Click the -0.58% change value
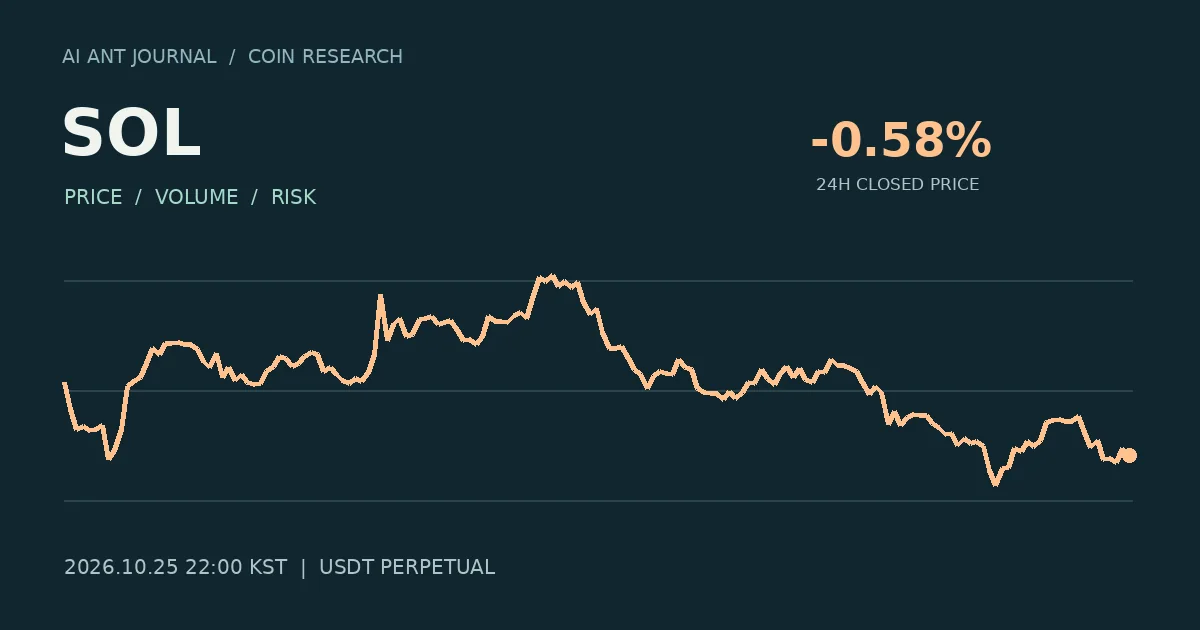Image resolution: width=1200 pixels, height=630 pixels. coord(900,140)
